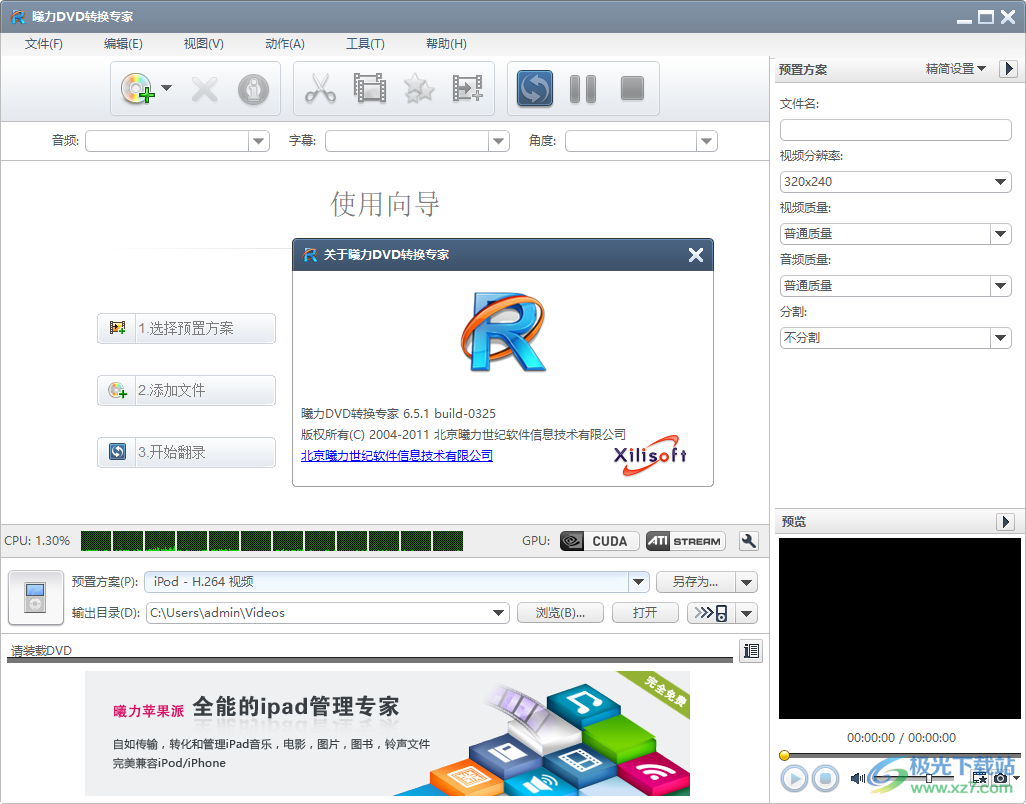1026x804 pixels.
Task: Expand the 输出目录(D) path dropdown
Action: 498,613
